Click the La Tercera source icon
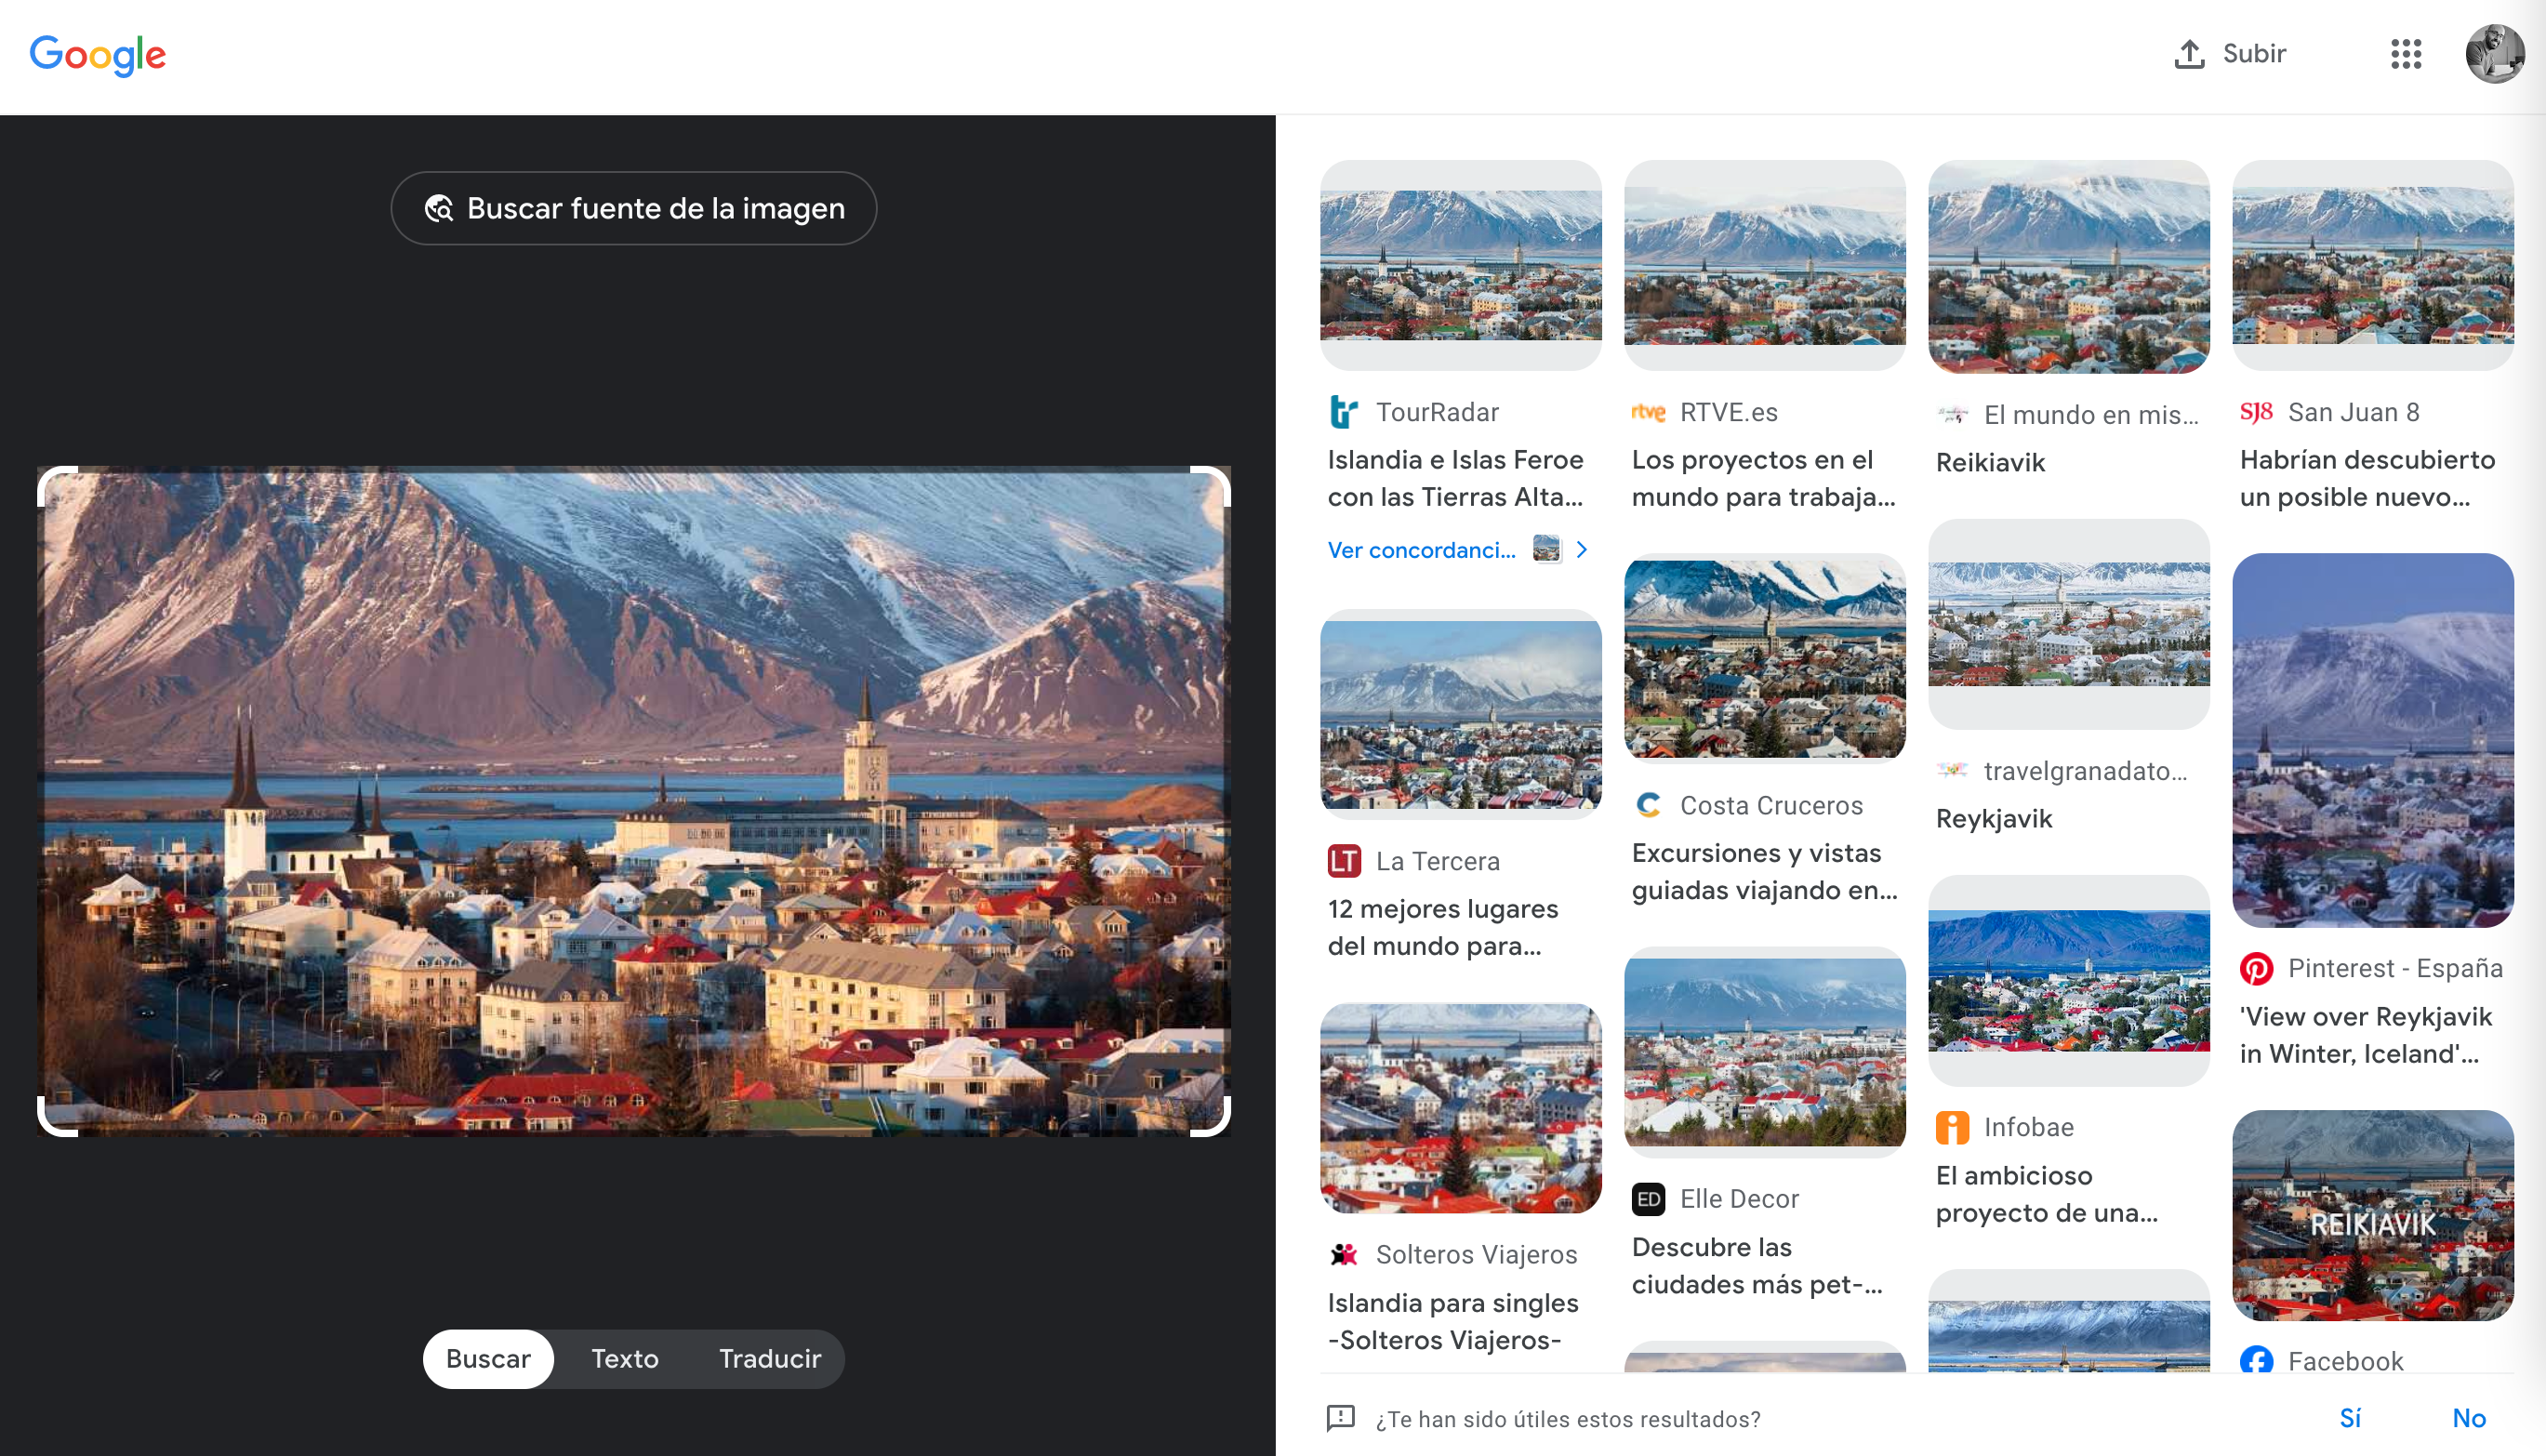 pos(1343,861)
